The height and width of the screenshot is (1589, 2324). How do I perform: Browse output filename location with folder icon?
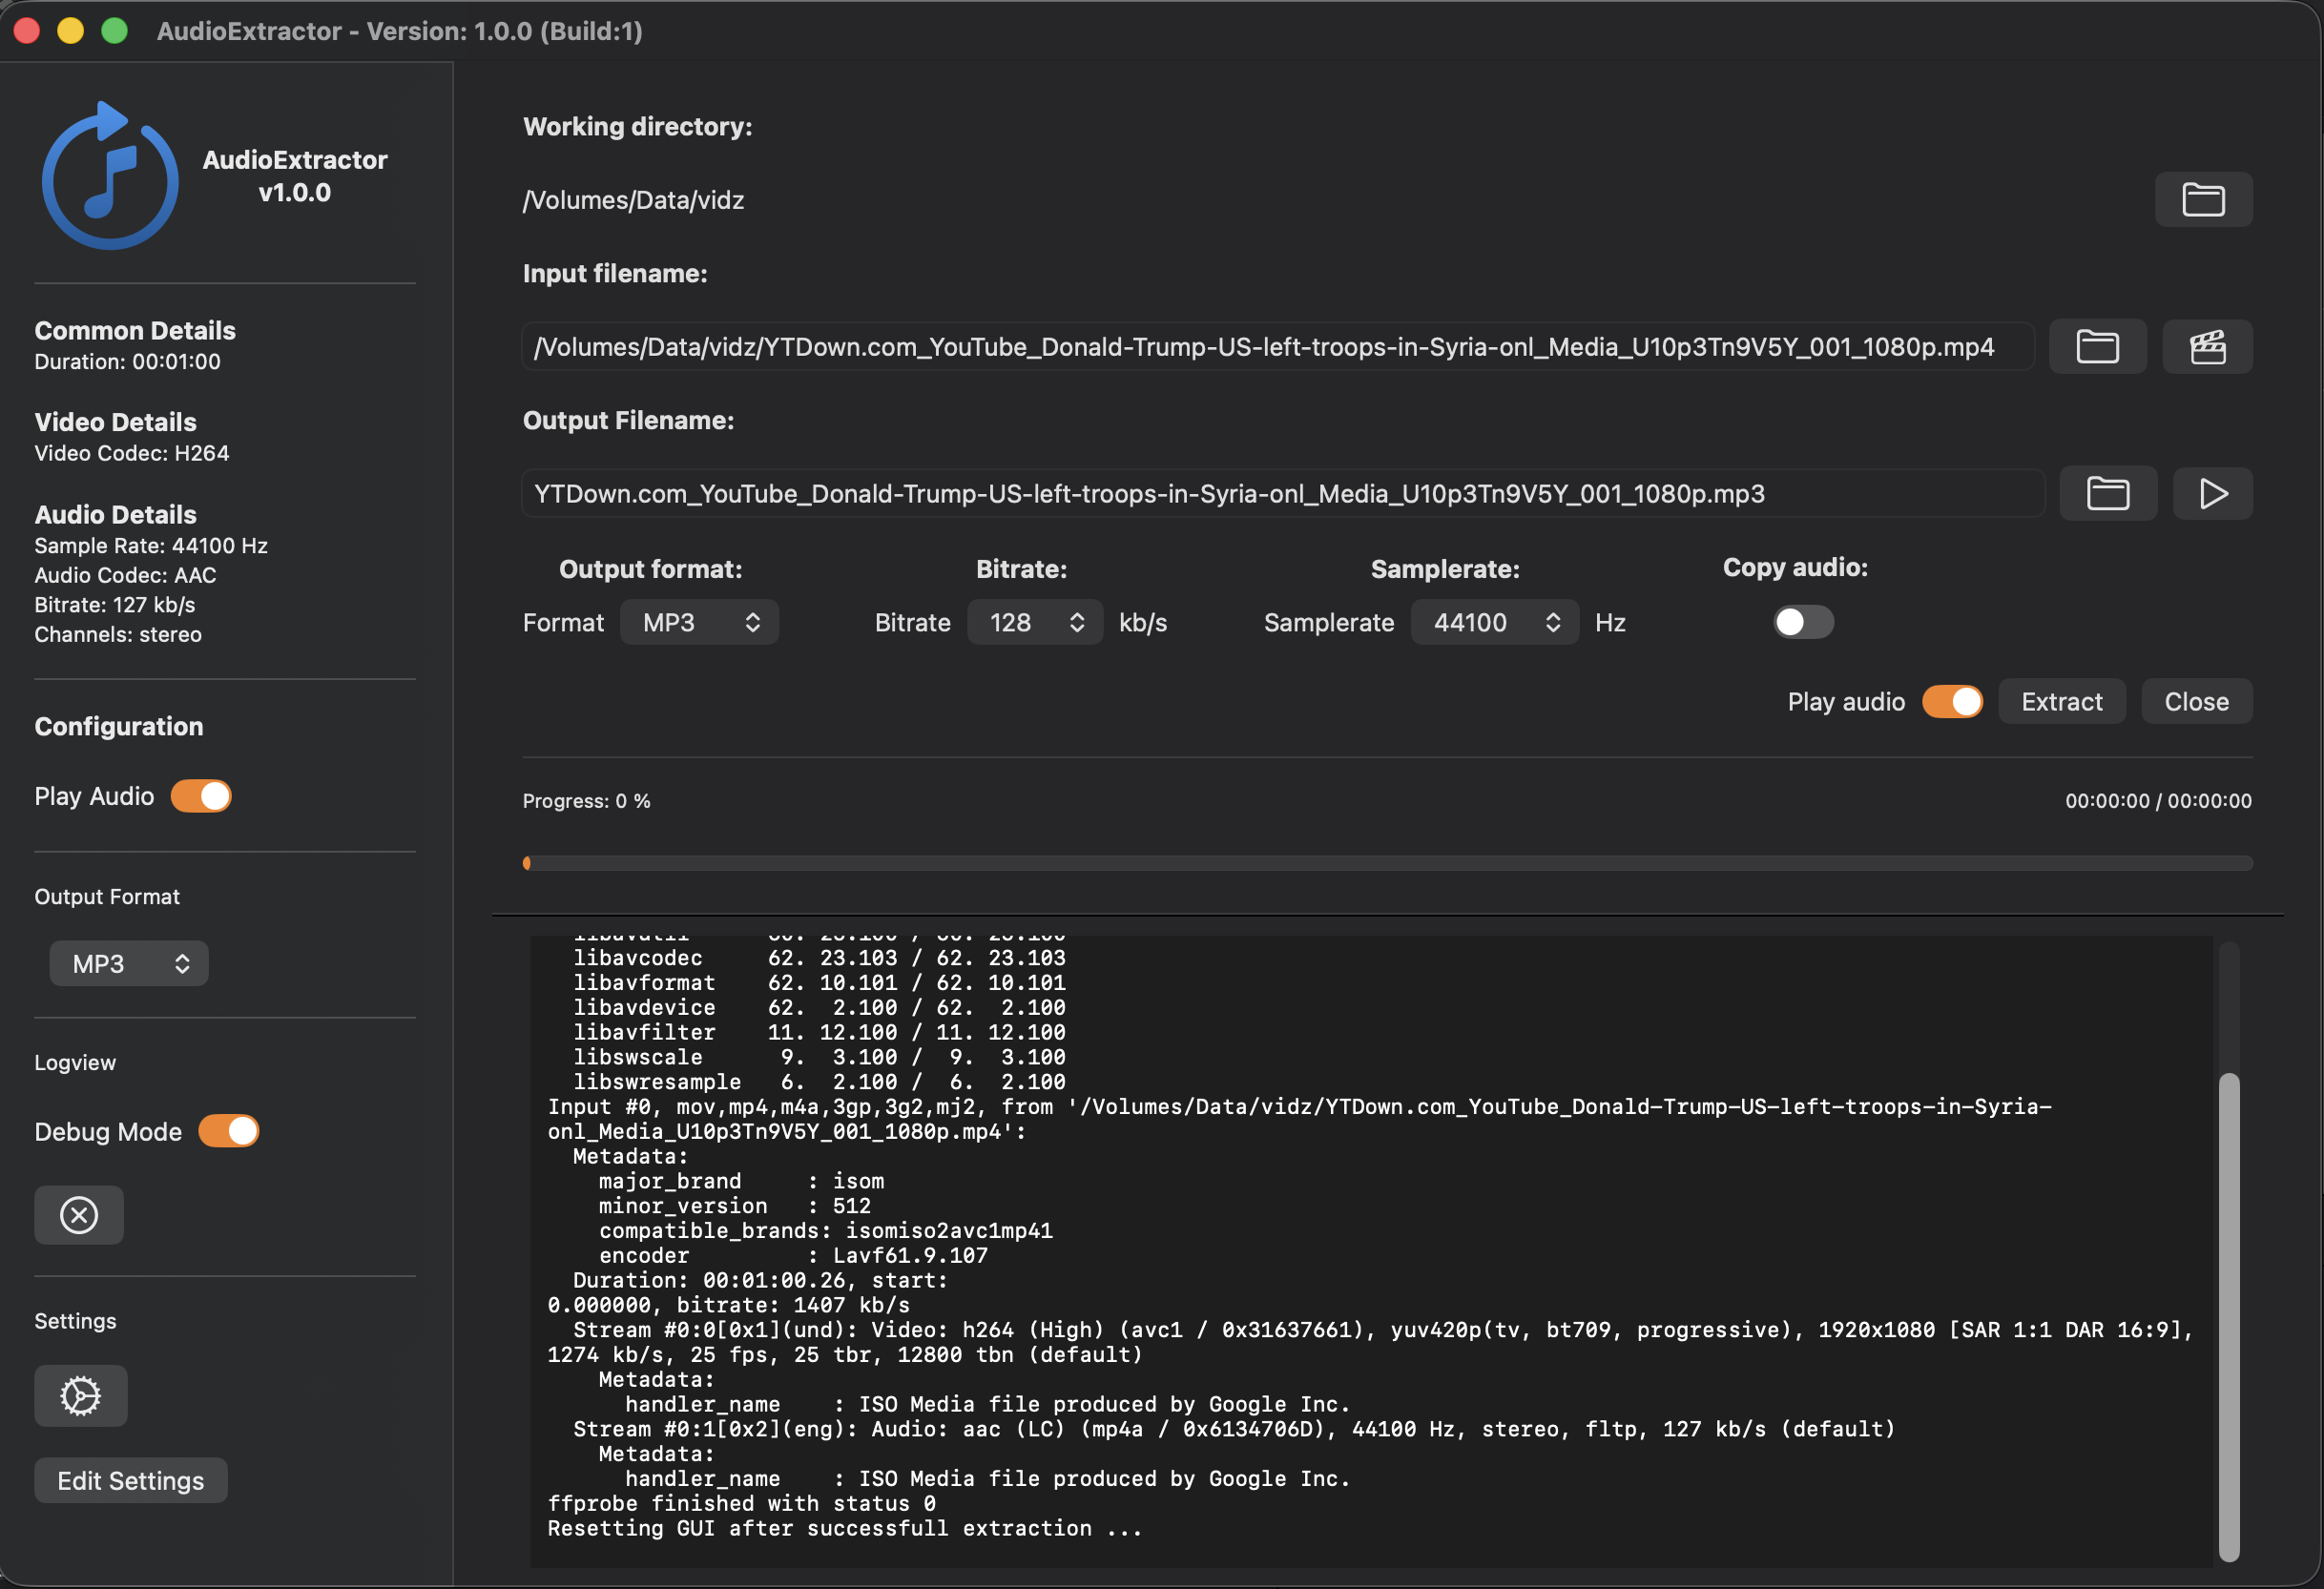point(2109,493)
